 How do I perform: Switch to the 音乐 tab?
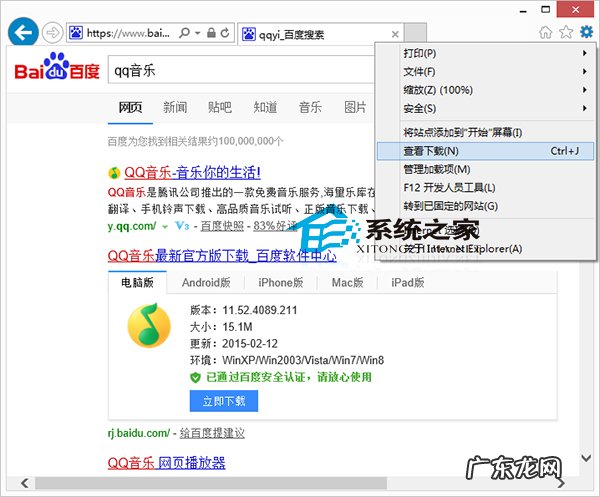[x=310, y=108]
